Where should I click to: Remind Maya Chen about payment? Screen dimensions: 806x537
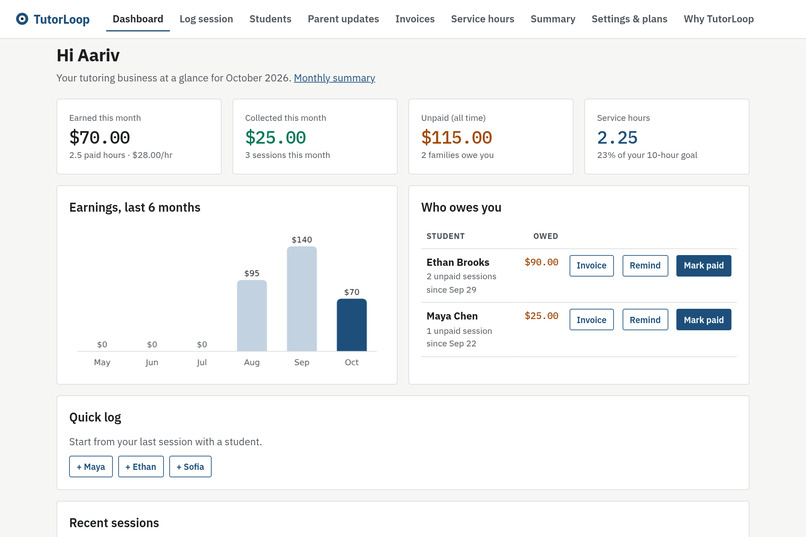click(x=645, y=320)
